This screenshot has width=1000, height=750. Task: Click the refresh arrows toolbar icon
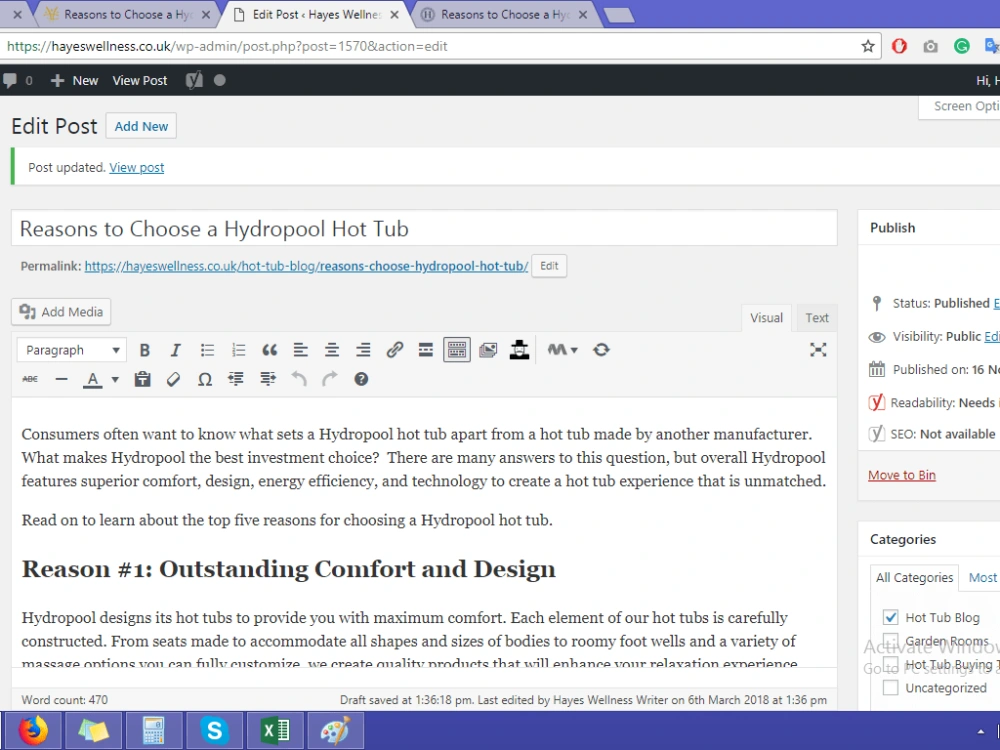601,350
